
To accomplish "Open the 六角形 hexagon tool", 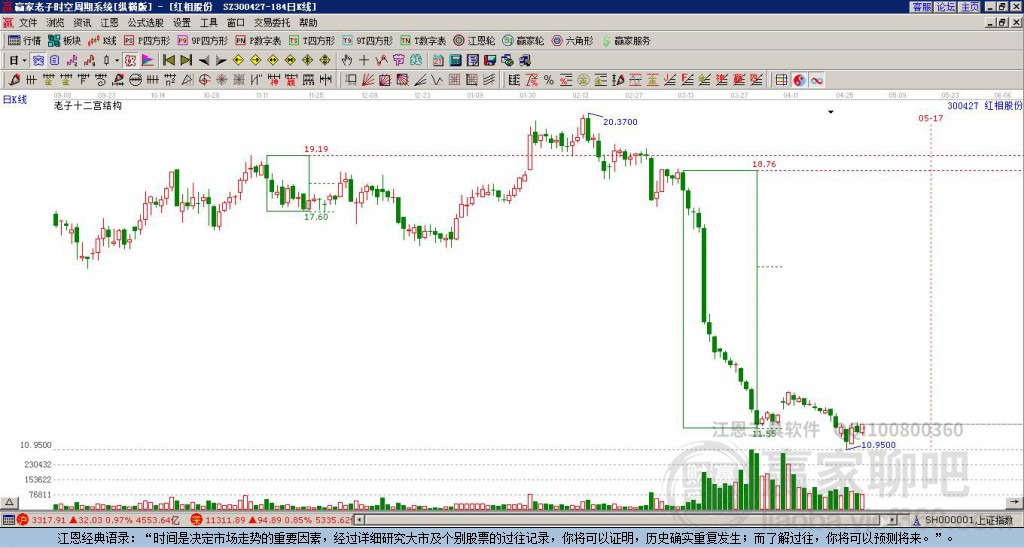I will pos(573,40).
